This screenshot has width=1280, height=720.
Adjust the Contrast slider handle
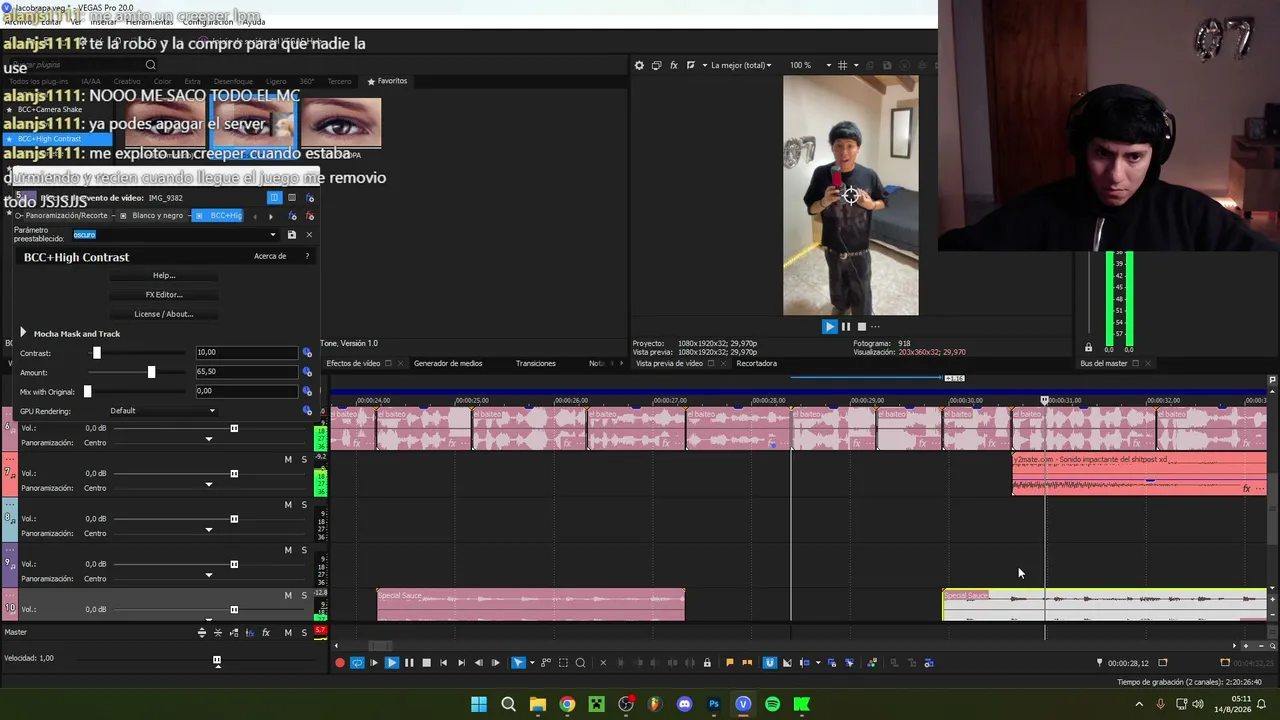point(96,353)
